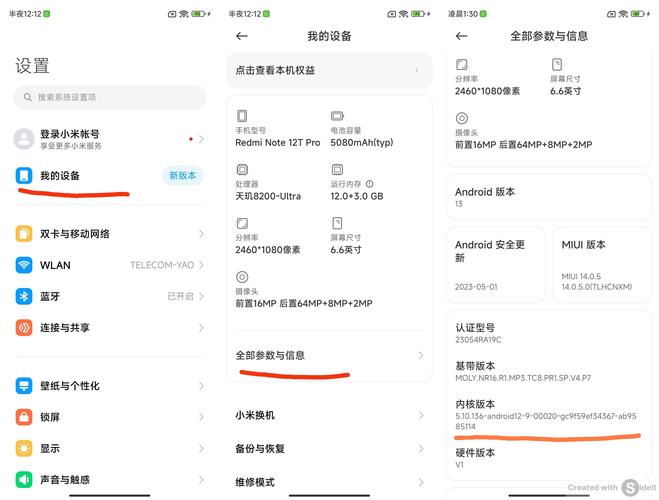Open 全部参数与信息 chevron arrow
The width and height of the screenshot is (659, 500).
tap(421, 355)
